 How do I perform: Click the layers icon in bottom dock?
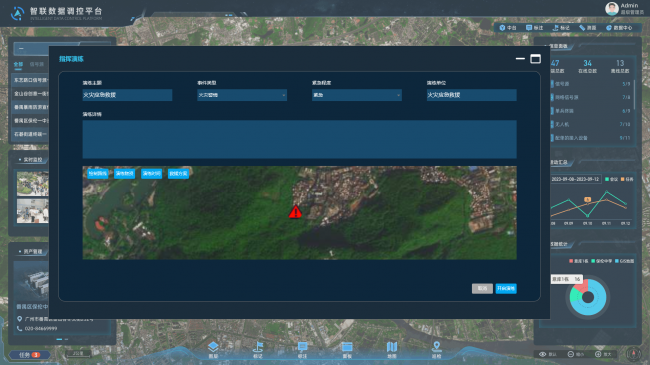[x=213, y=346]
